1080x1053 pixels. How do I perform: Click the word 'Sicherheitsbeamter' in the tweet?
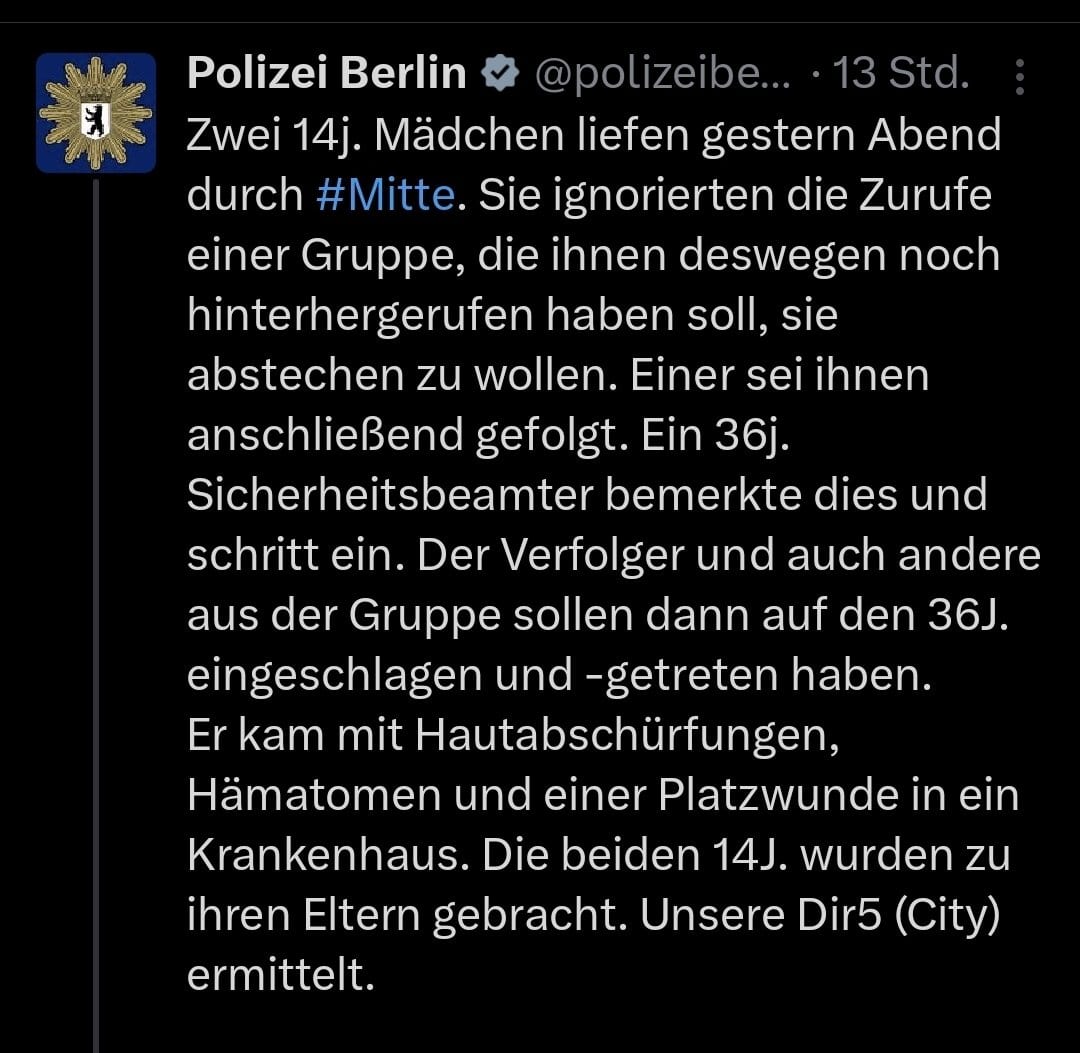390,494
